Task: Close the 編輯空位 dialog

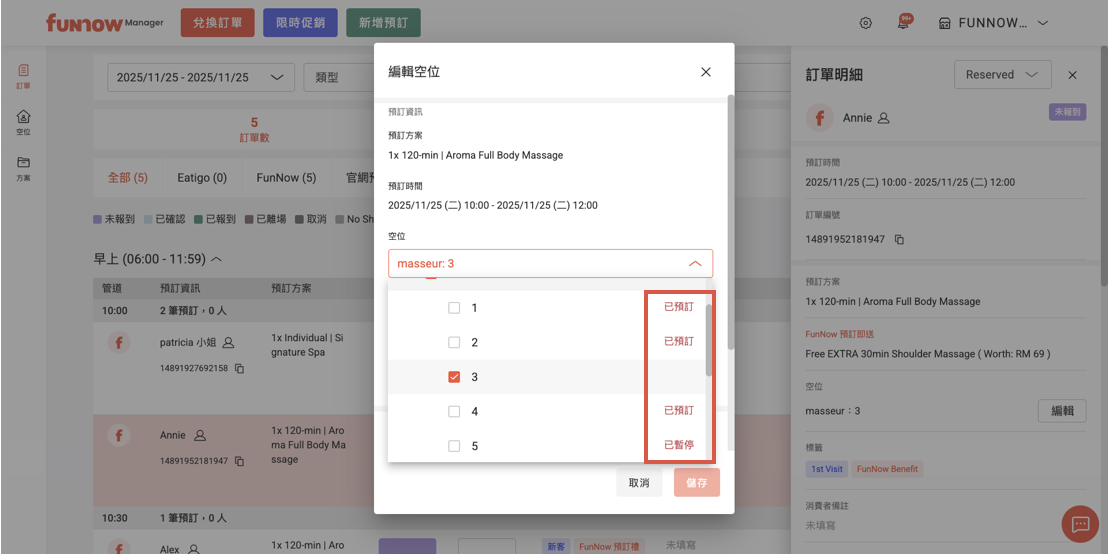Action: (x=706, y=72)
